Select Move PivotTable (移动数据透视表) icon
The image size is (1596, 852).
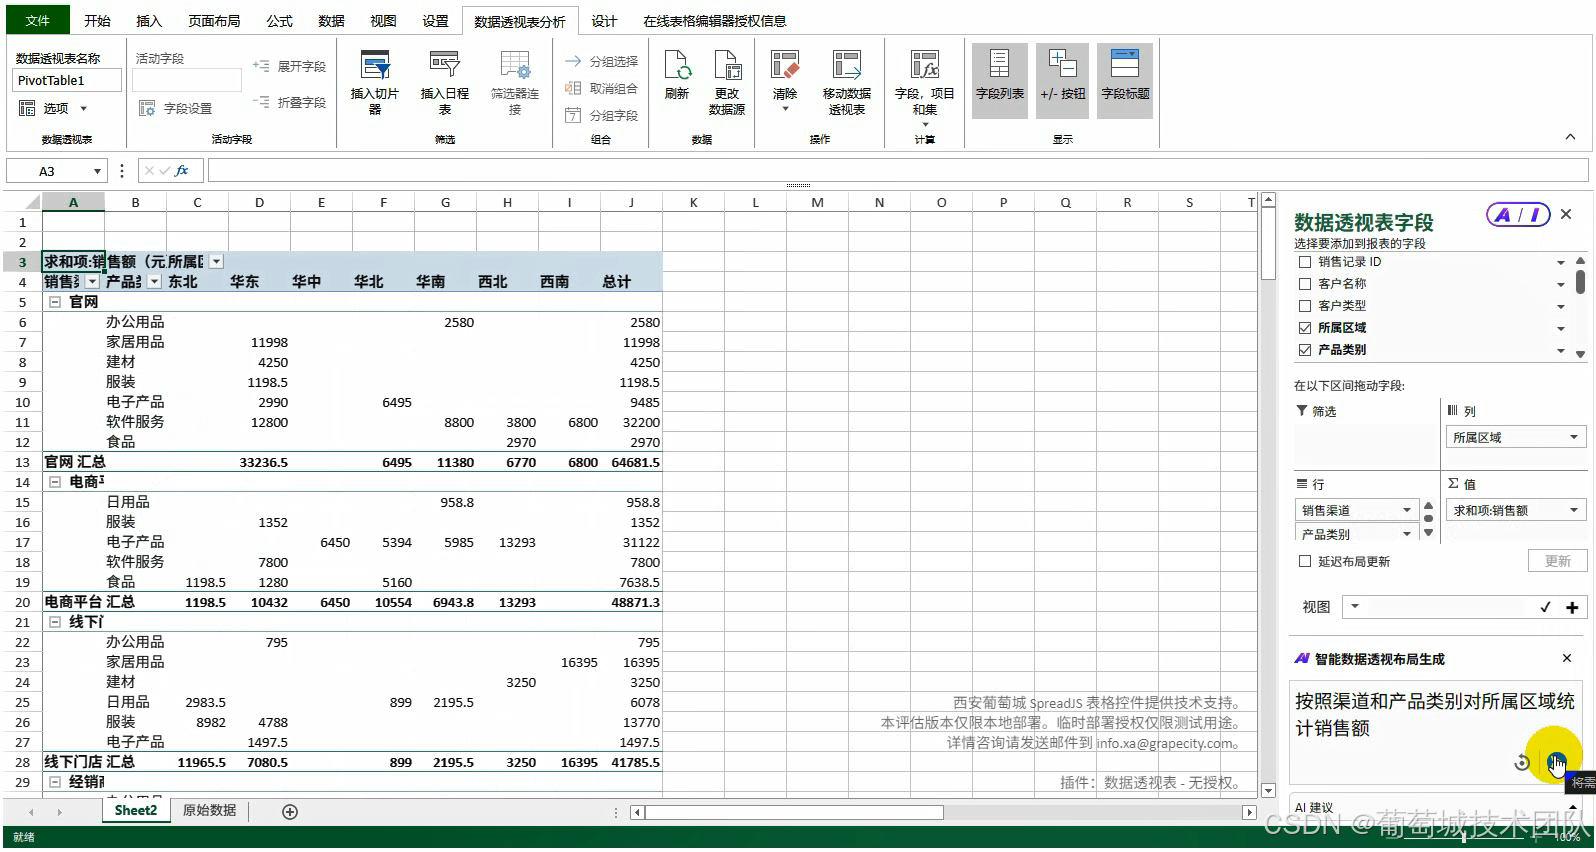(x=847, y=67)
